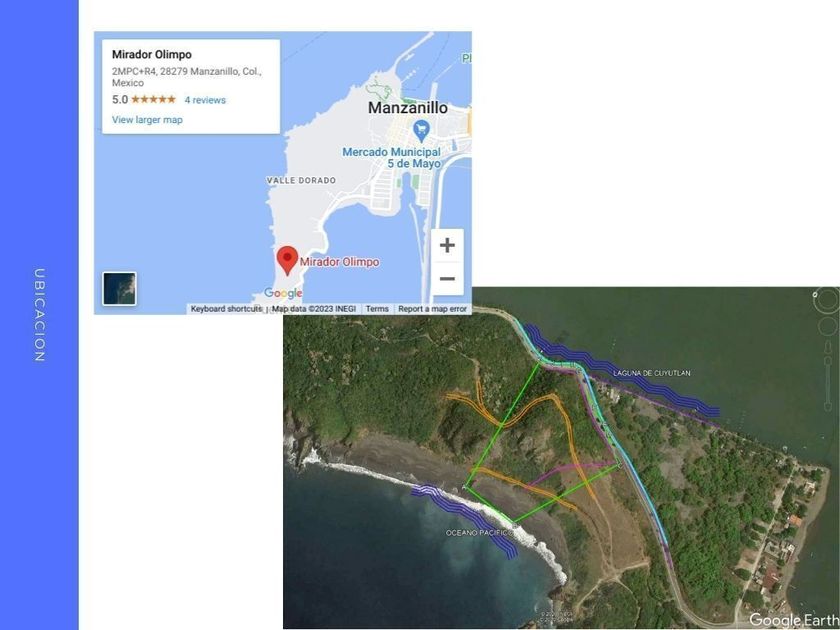Click the map zoom in plus button
Screen dimensions: 840x630
click(447, 245)
